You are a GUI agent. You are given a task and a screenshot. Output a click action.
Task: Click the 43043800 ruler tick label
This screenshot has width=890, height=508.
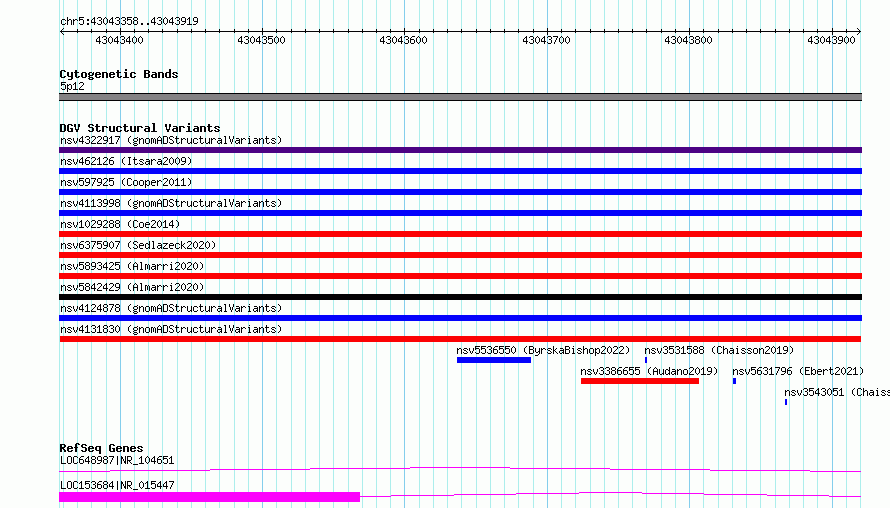coord(688,40)
